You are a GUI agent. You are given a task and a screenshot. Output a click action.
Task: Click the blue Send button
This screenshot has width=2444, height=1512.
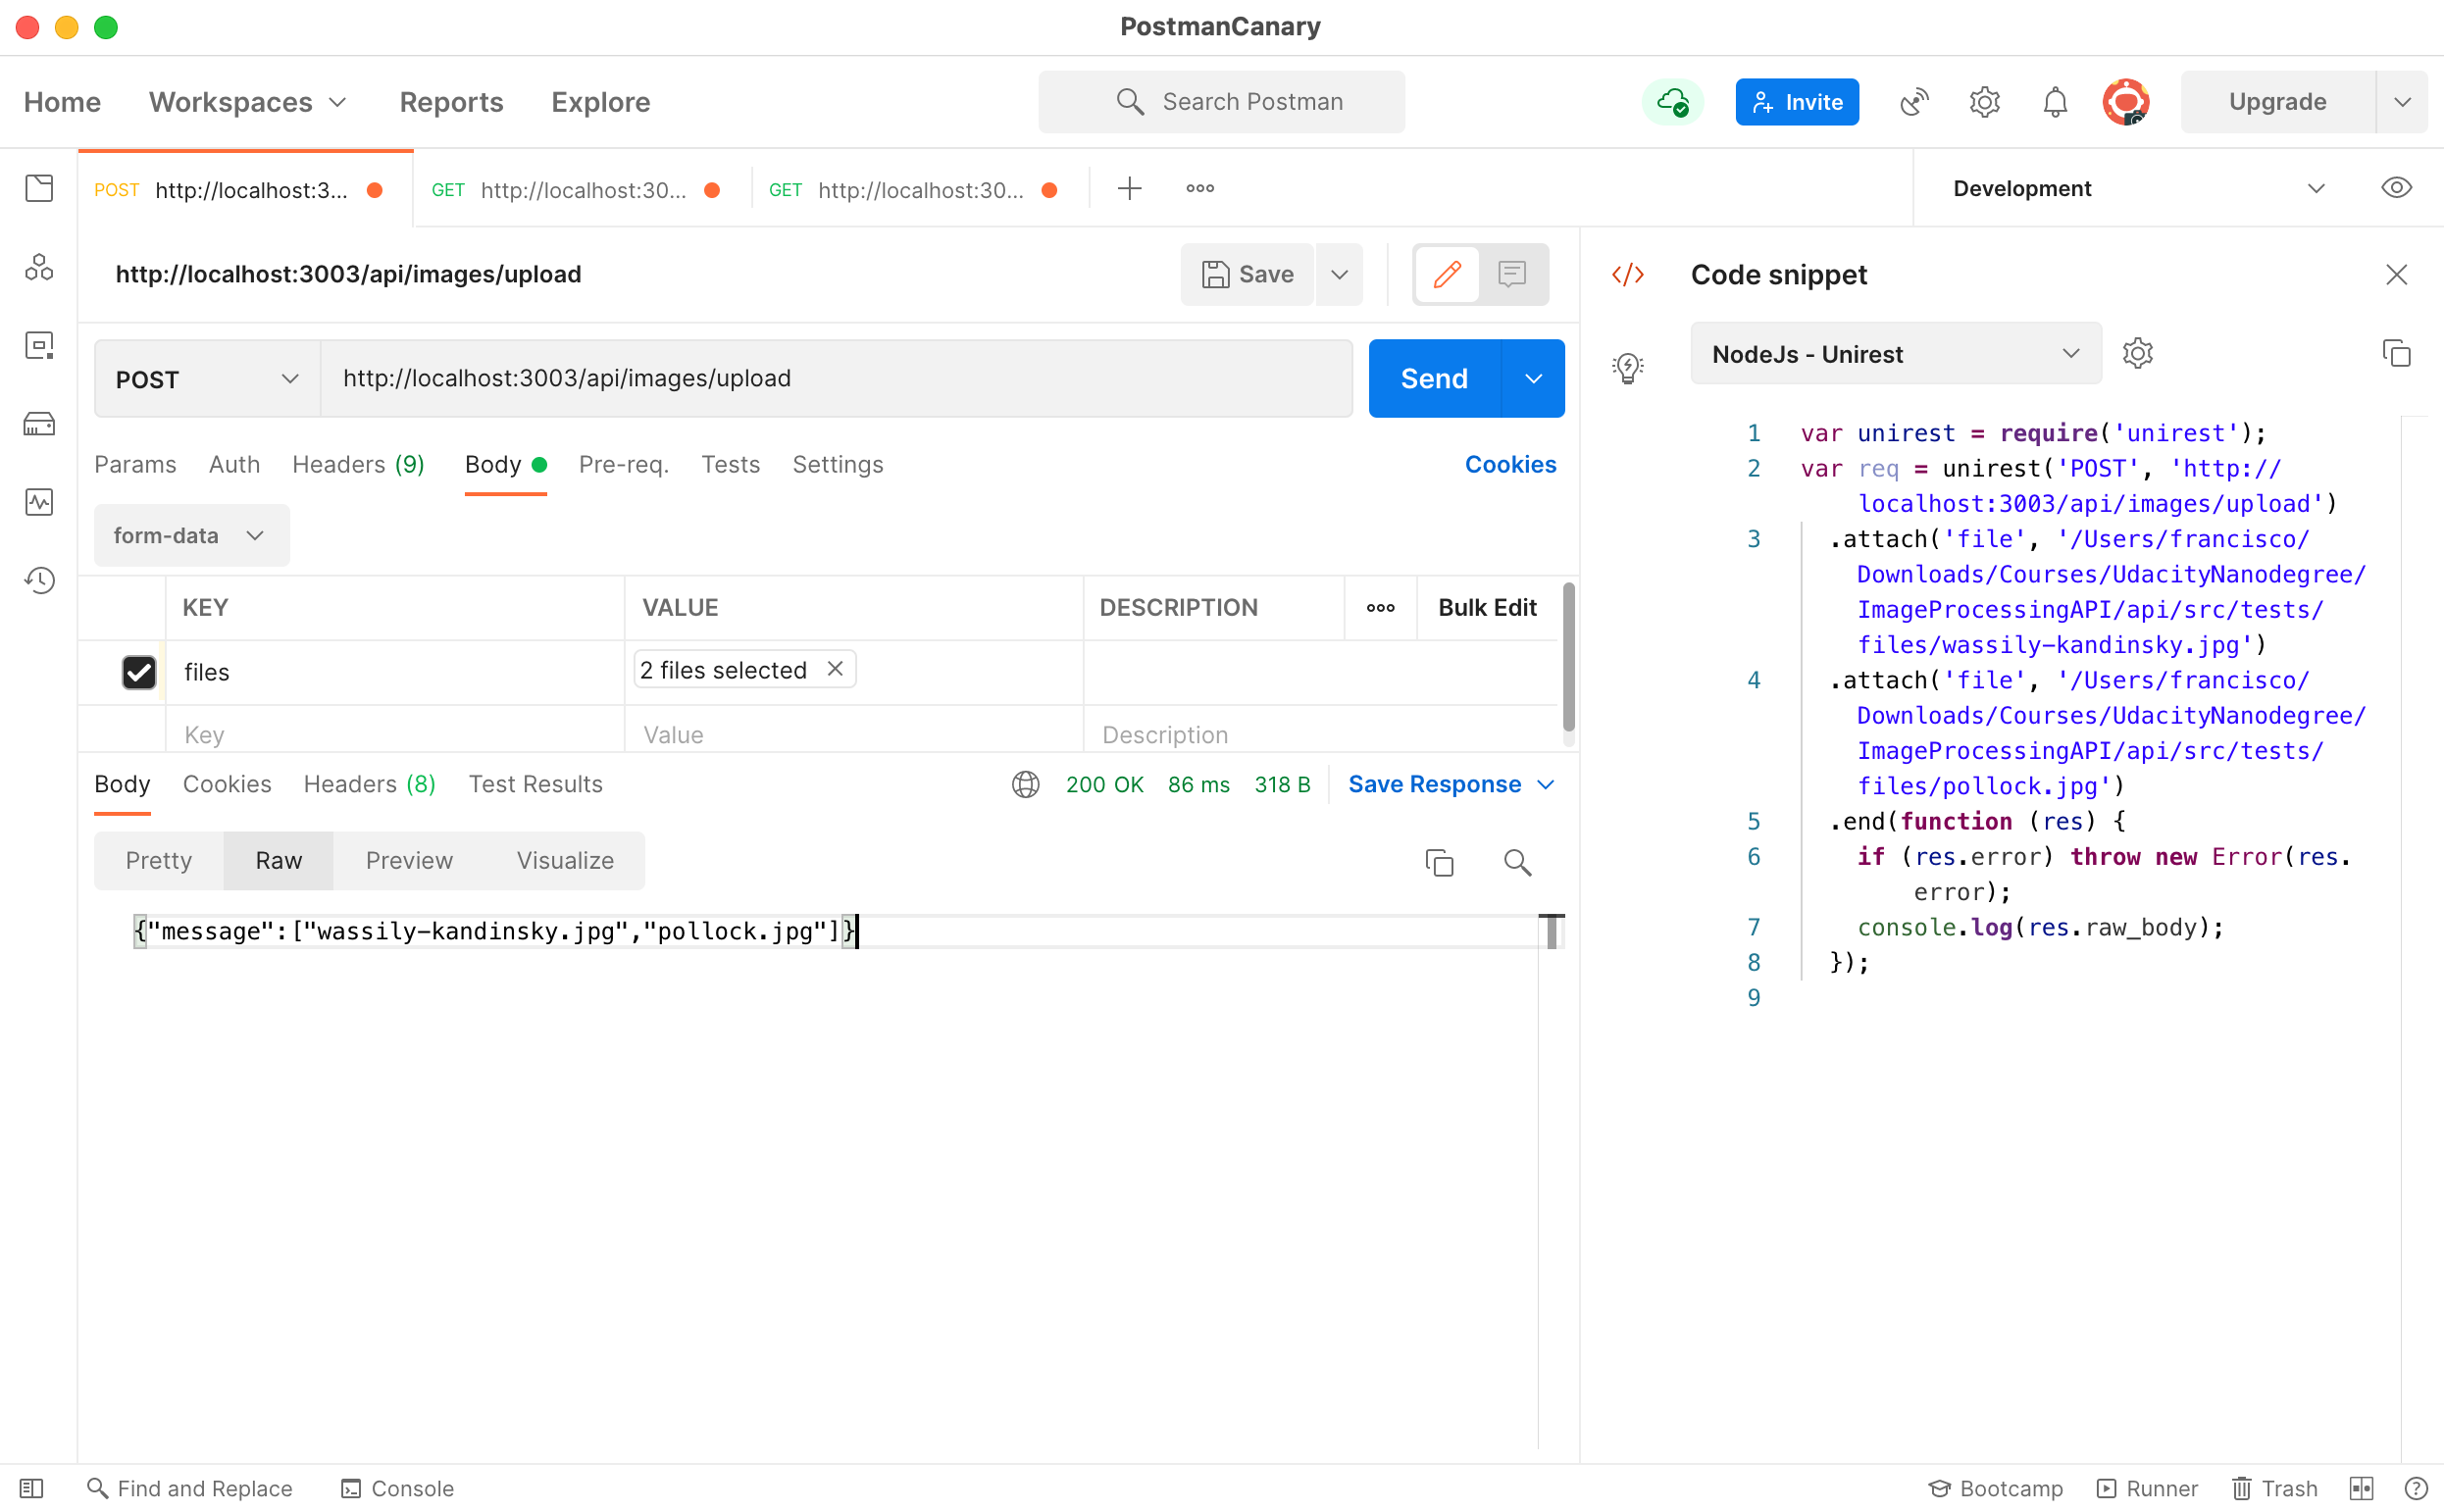click(x=1433, y=379)
